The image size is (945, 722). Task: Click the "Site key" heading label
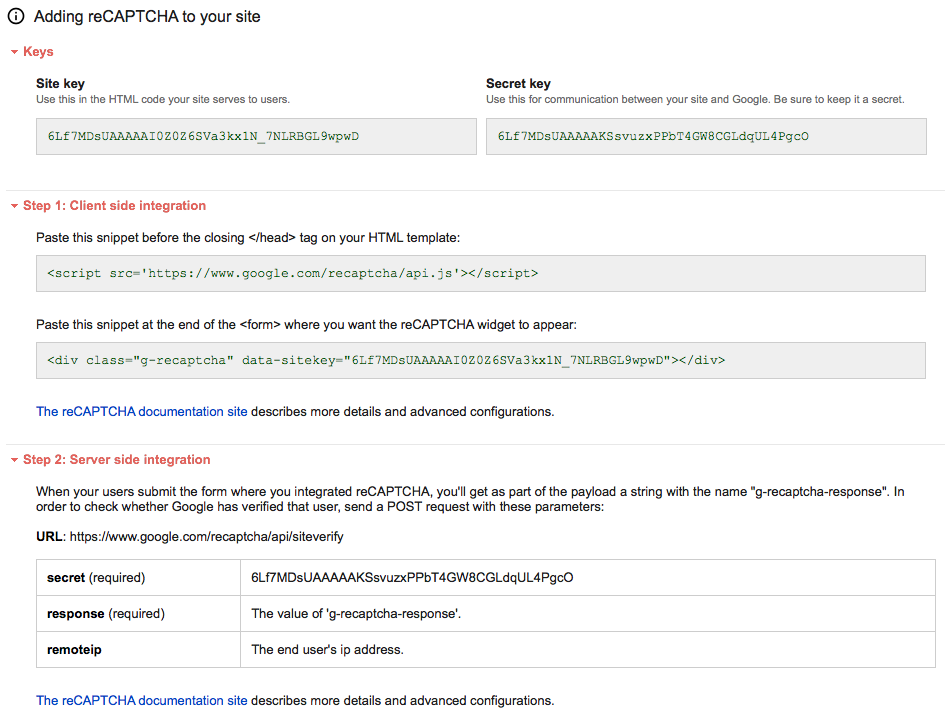coord(60,84)
